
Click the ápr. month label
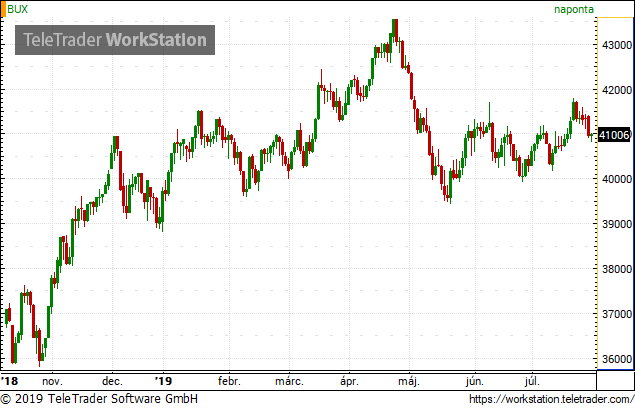pyautogui.click(x=349, y=382)
